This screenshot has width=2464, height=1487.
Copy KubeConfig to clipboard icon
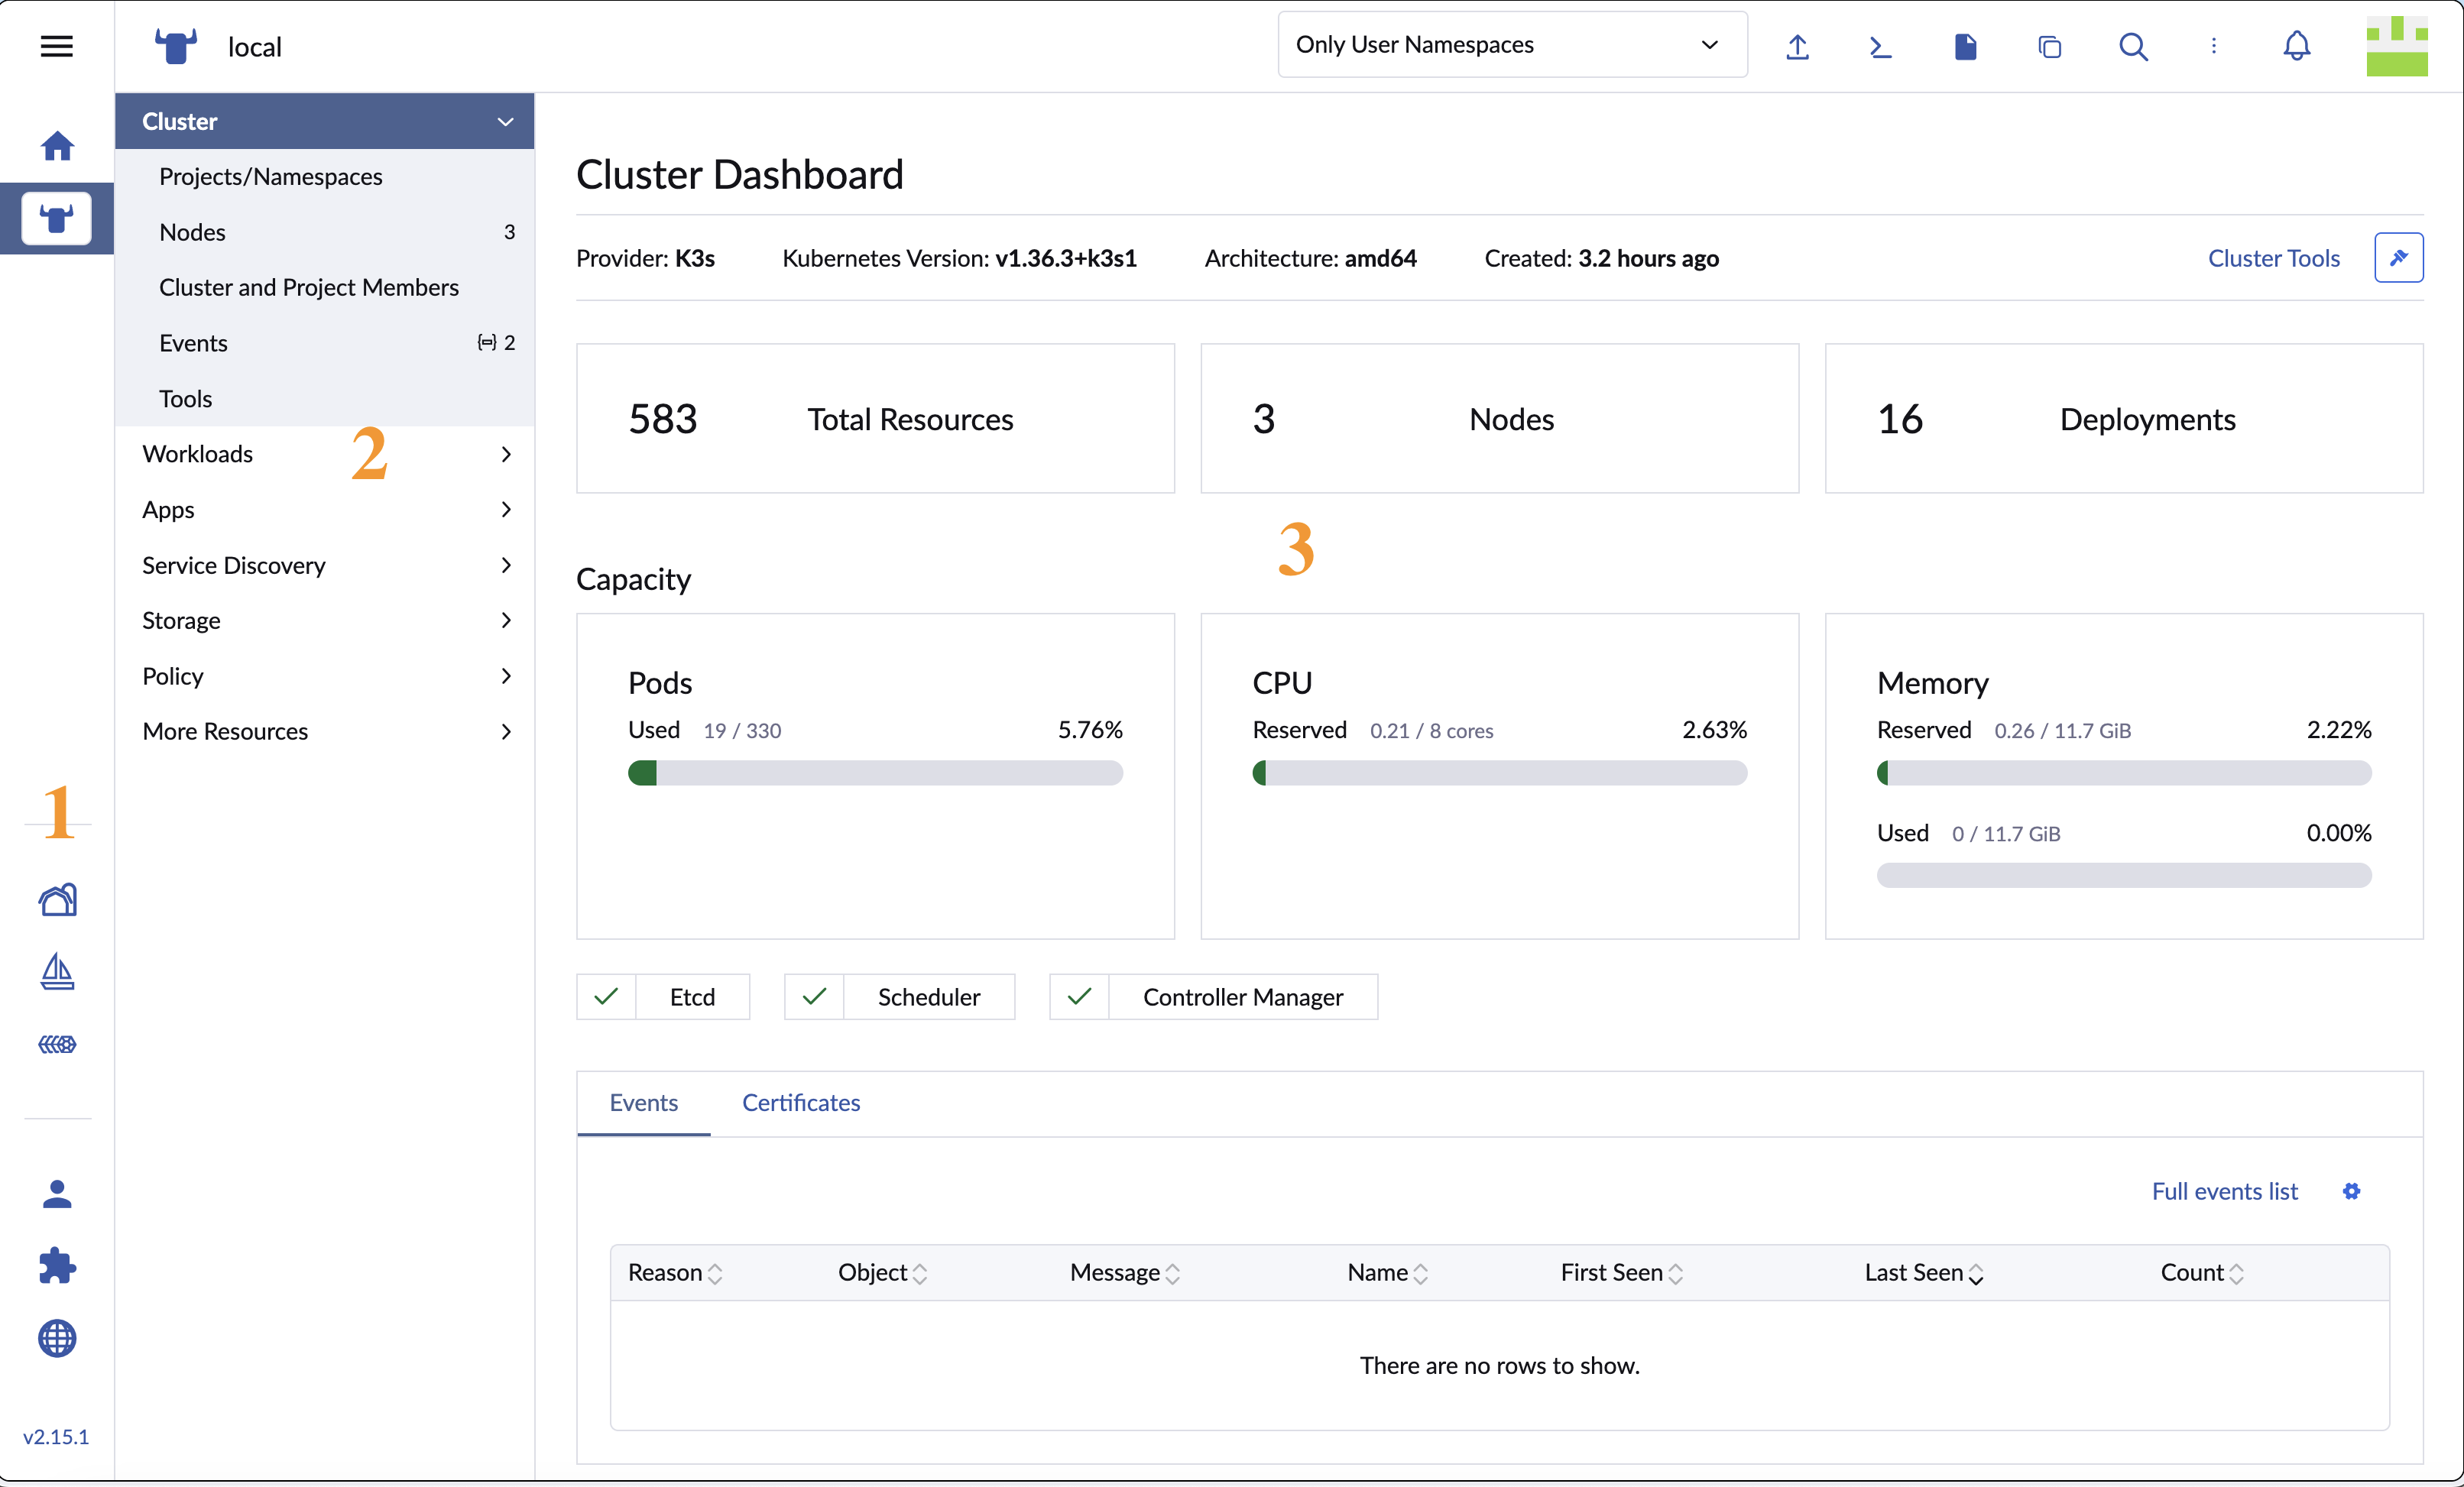click(x=2049, y=46)
